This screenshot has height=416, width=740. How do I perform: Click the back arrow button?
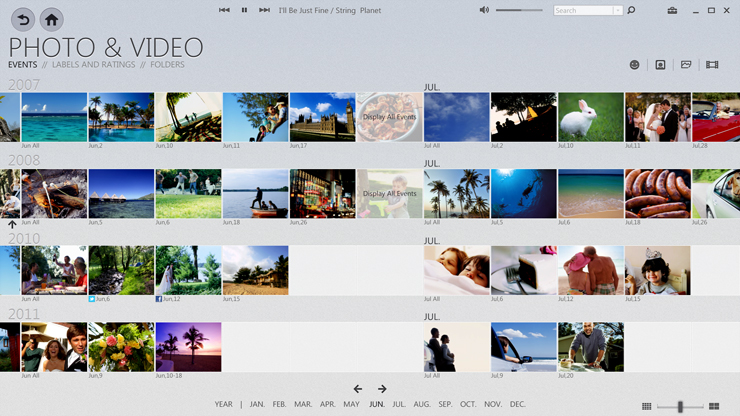(x=22, y=19)
